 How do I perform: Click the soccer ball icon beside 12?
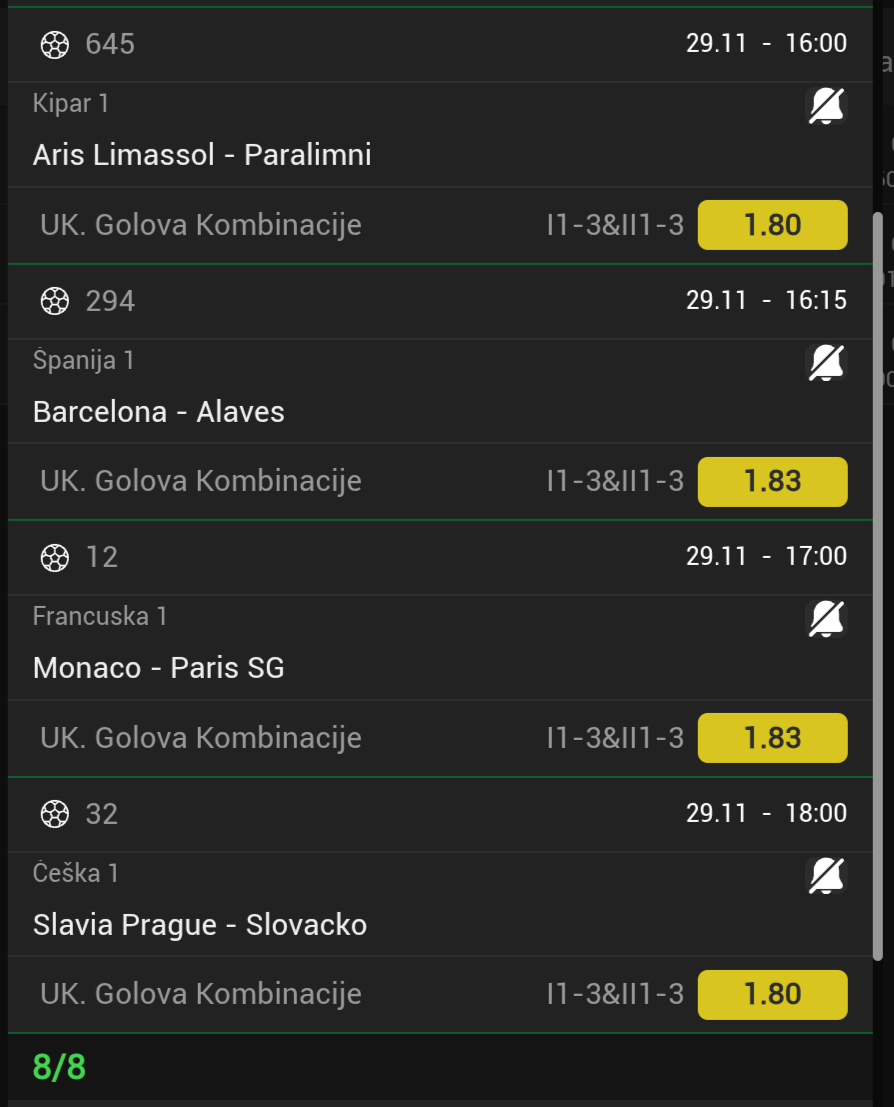[x=55, y=557]
